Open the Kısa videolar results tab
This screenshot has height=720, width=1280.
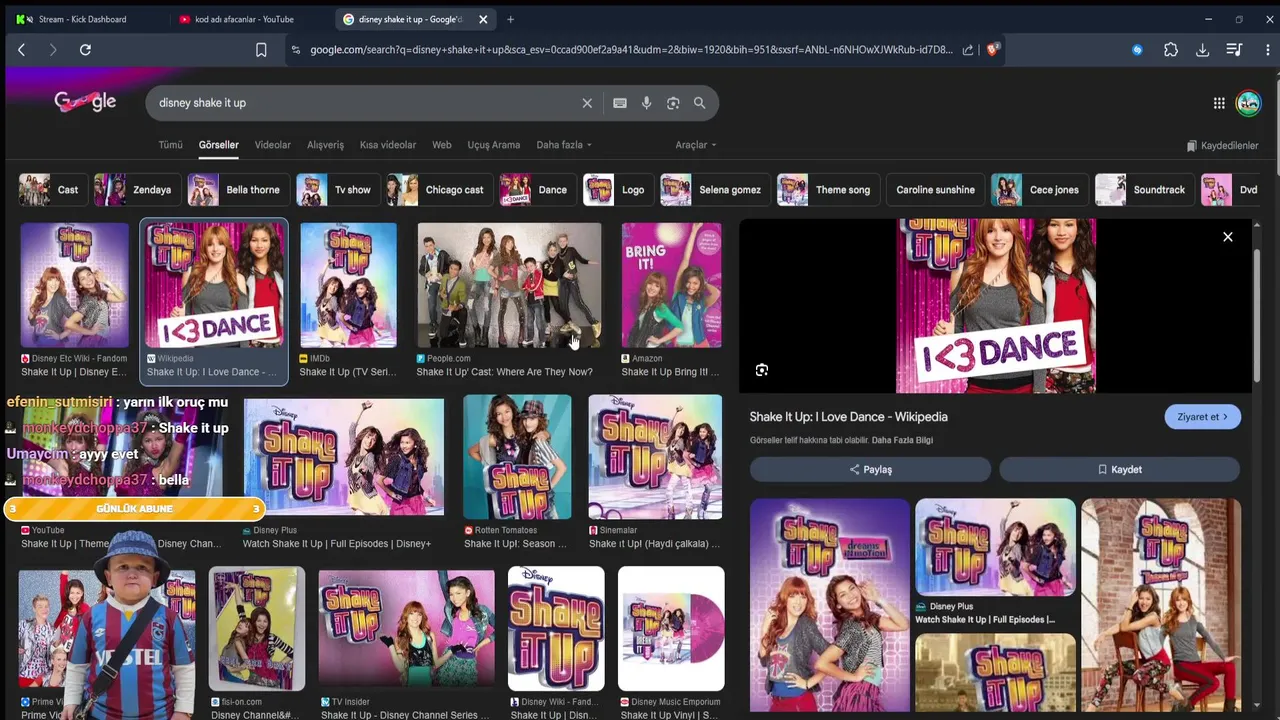pos(388,145)
